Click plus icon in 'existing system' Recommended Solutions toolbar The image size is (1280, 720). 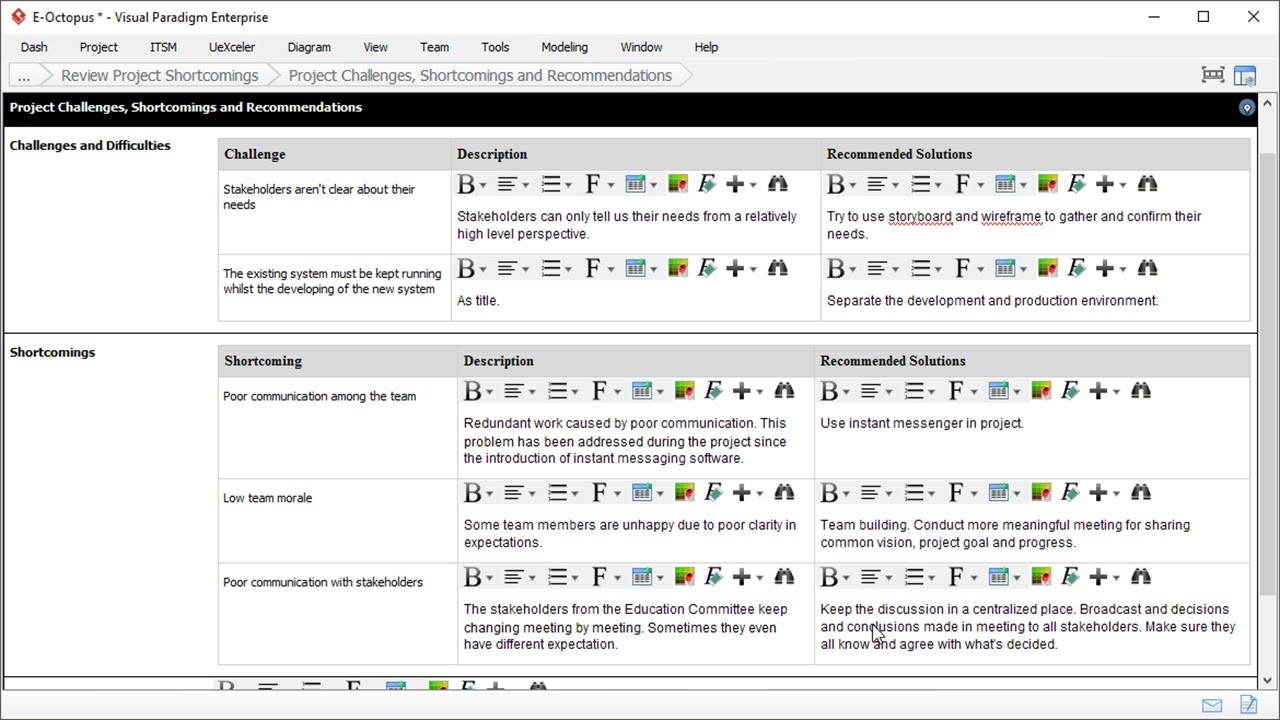coord(1105,268)
